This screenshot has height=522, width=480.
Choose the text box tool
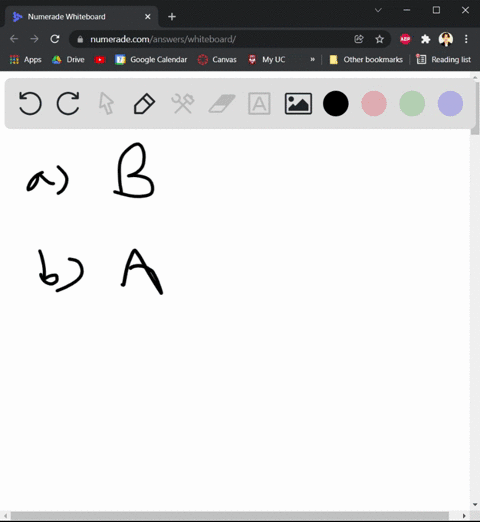[x=259, y=104]
